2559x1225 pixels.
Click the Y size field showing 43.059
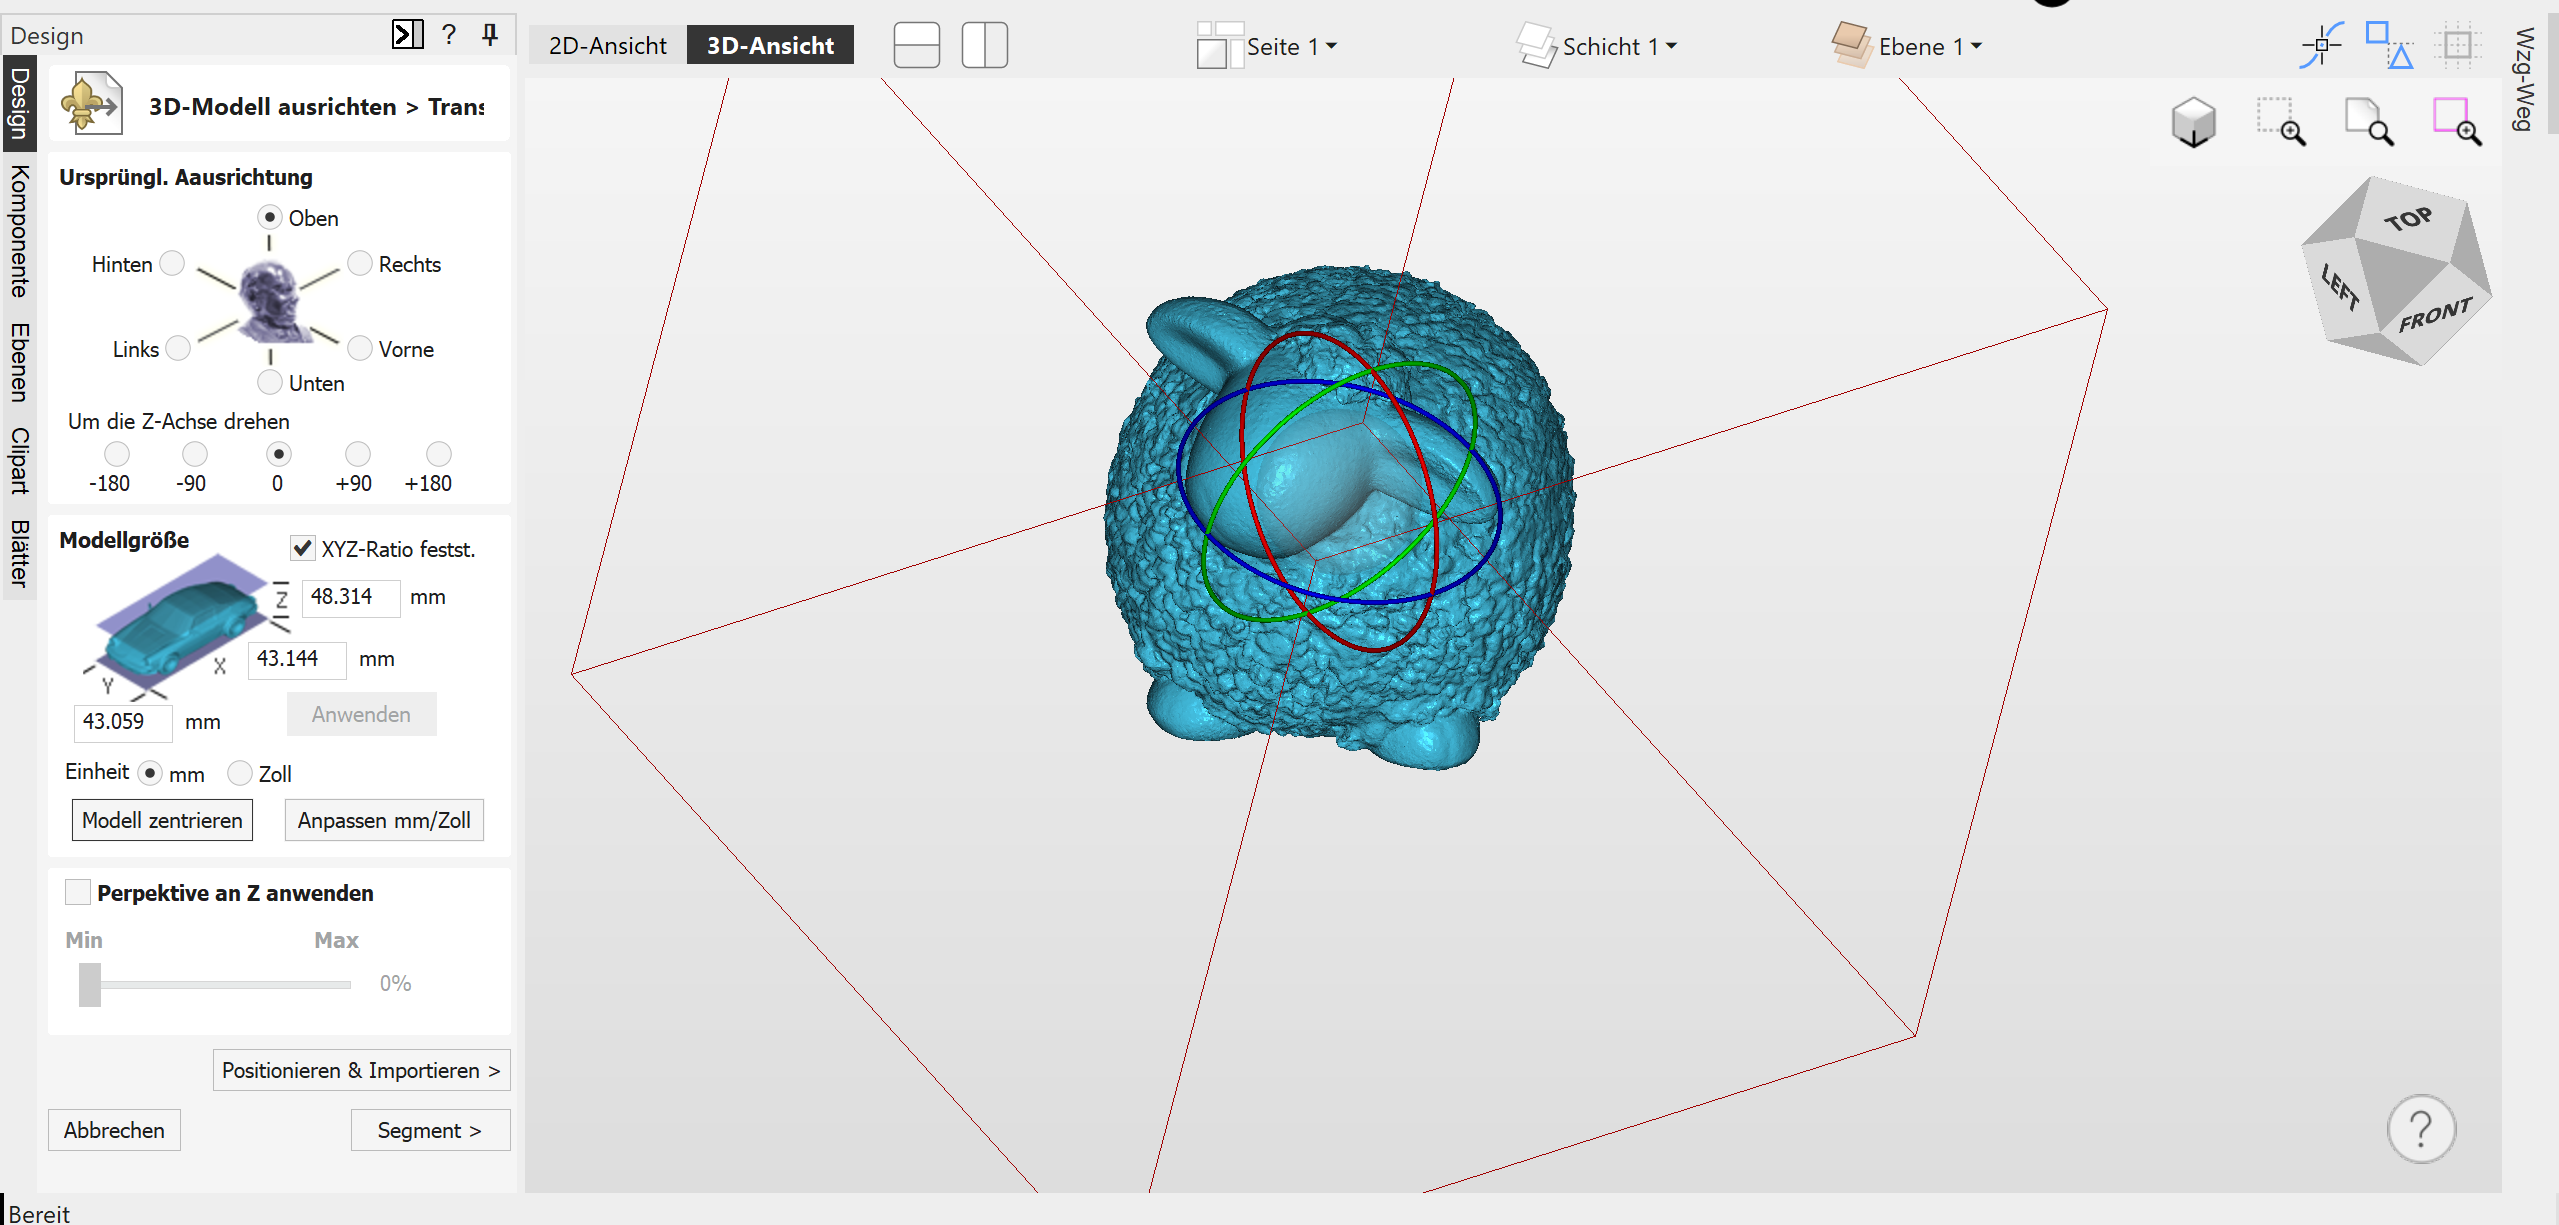point(123,722)
